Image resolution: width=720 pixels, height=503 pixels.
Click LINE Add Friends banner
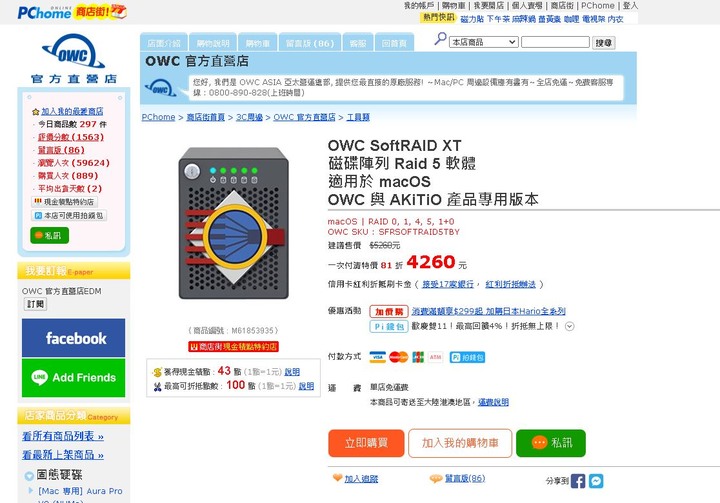click(x=73, y=378)
